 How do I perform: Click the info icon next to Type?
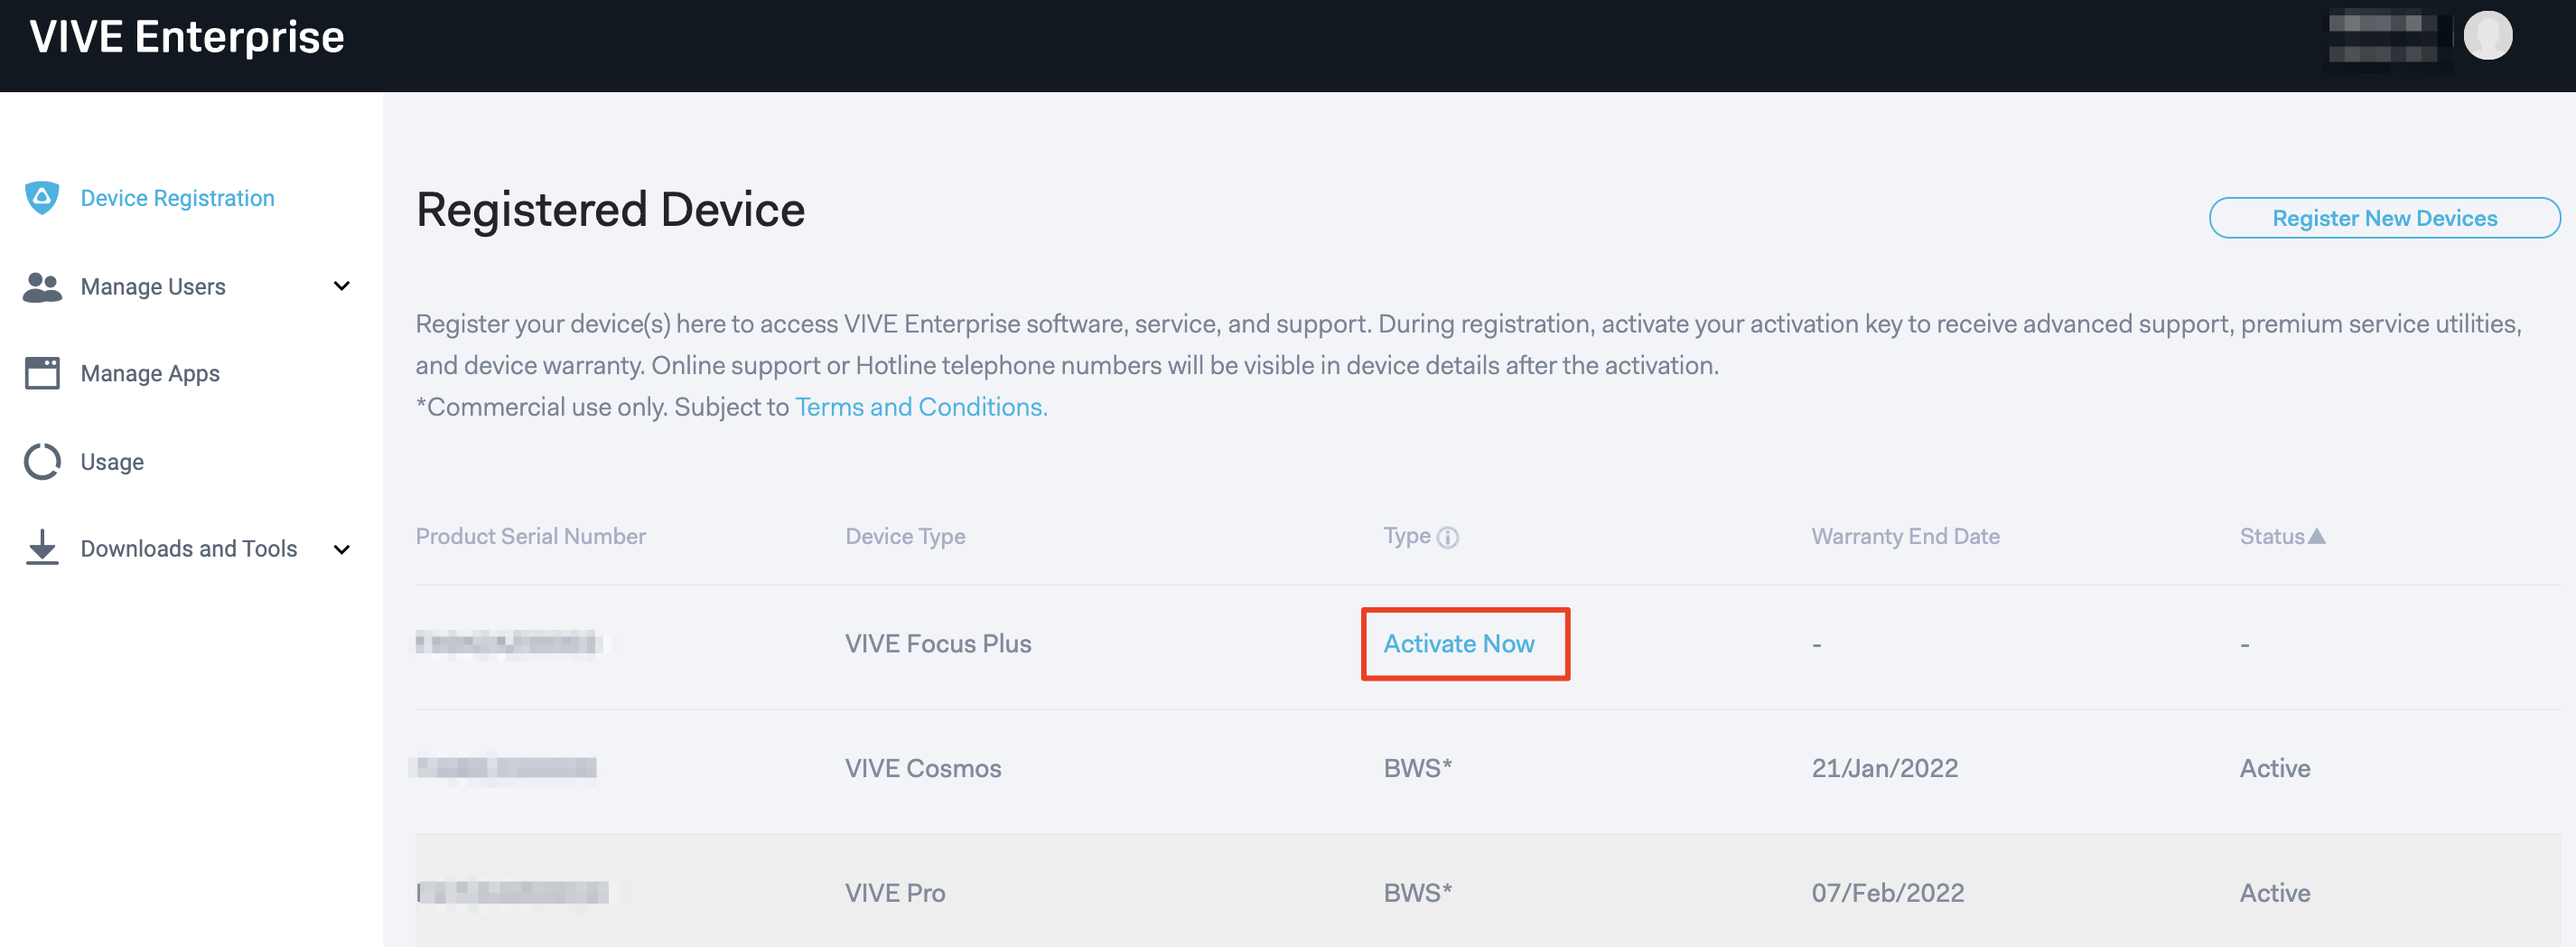1447,538
